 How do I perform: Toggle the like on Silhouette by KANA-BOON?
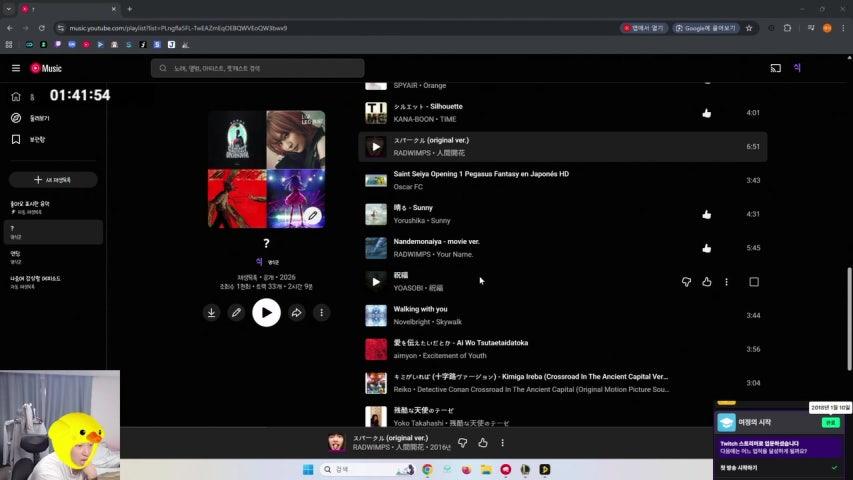tap(707, 113)
